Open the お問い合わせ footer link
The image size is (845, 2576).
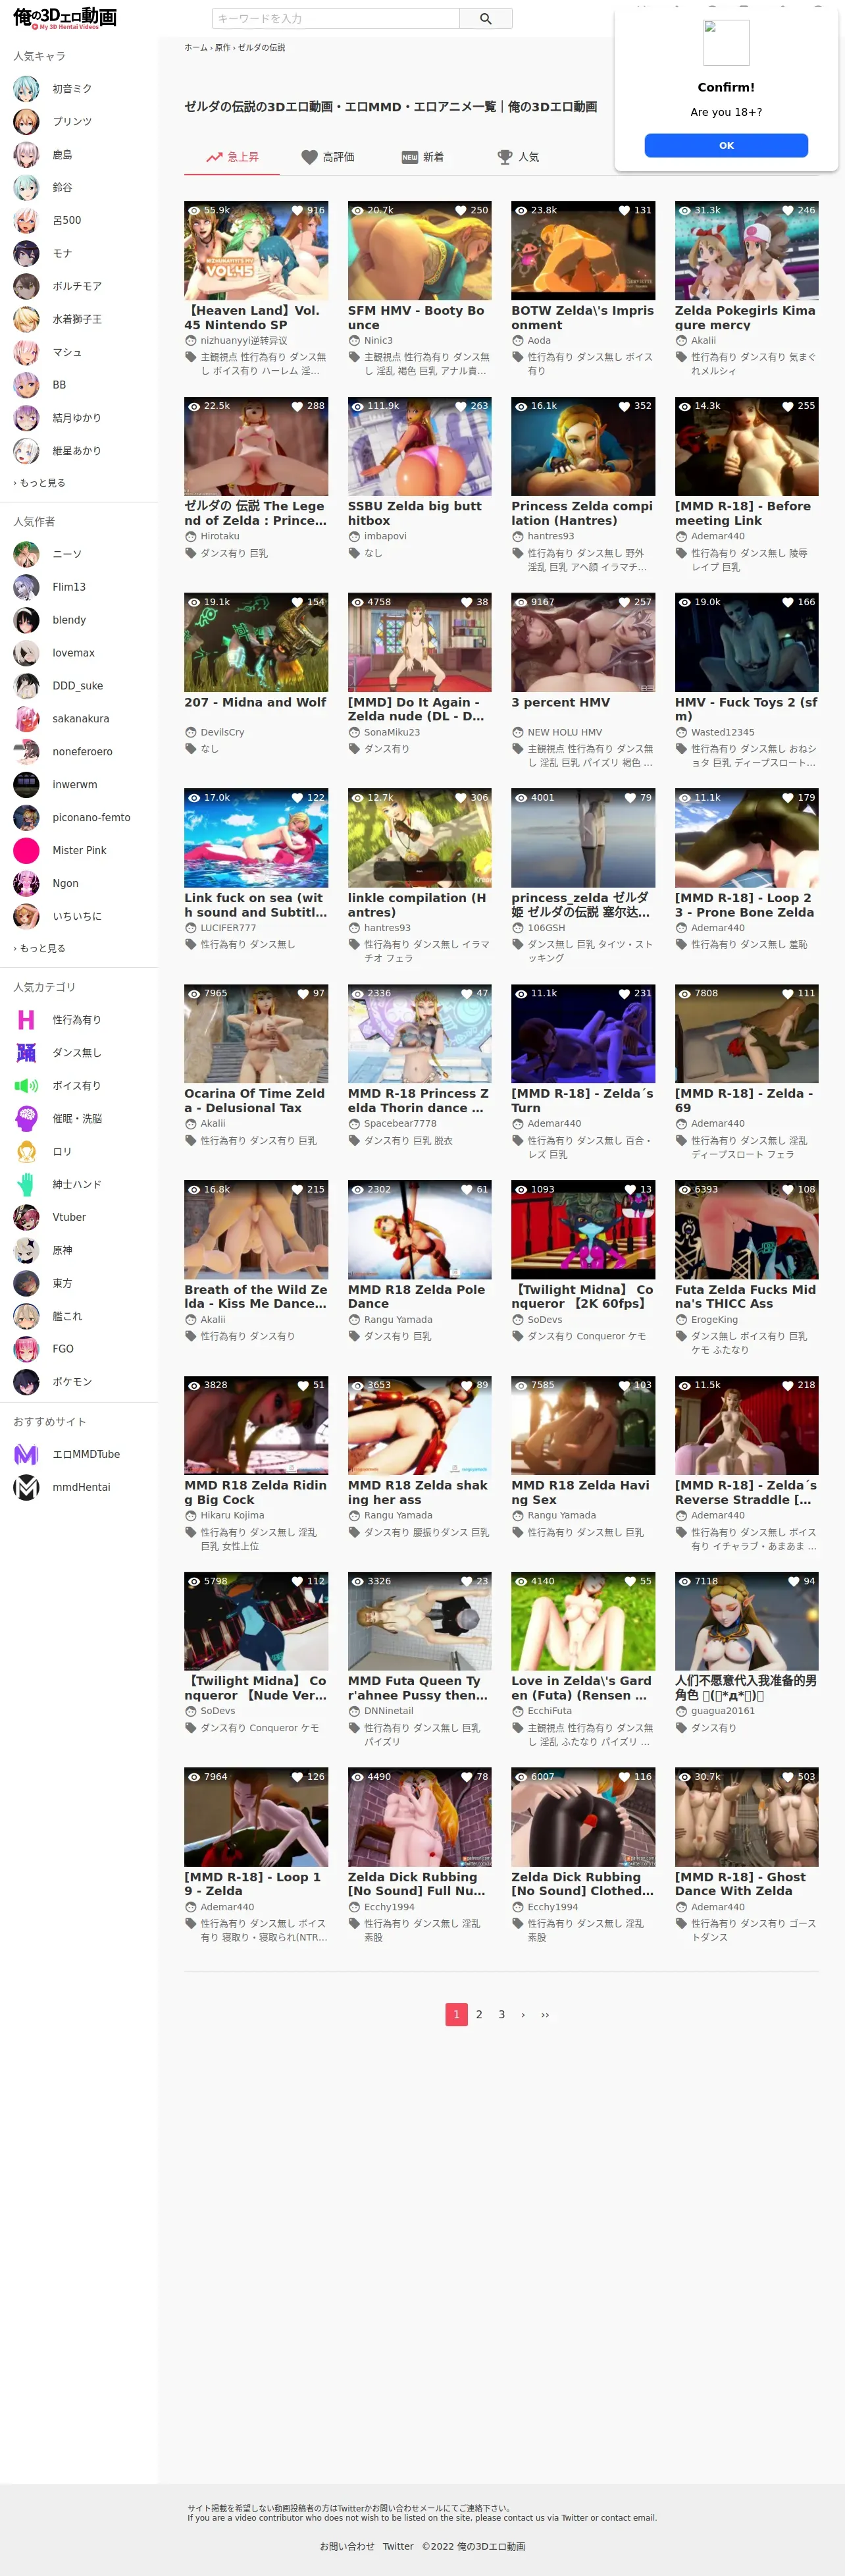click(x=347, y=2547)
